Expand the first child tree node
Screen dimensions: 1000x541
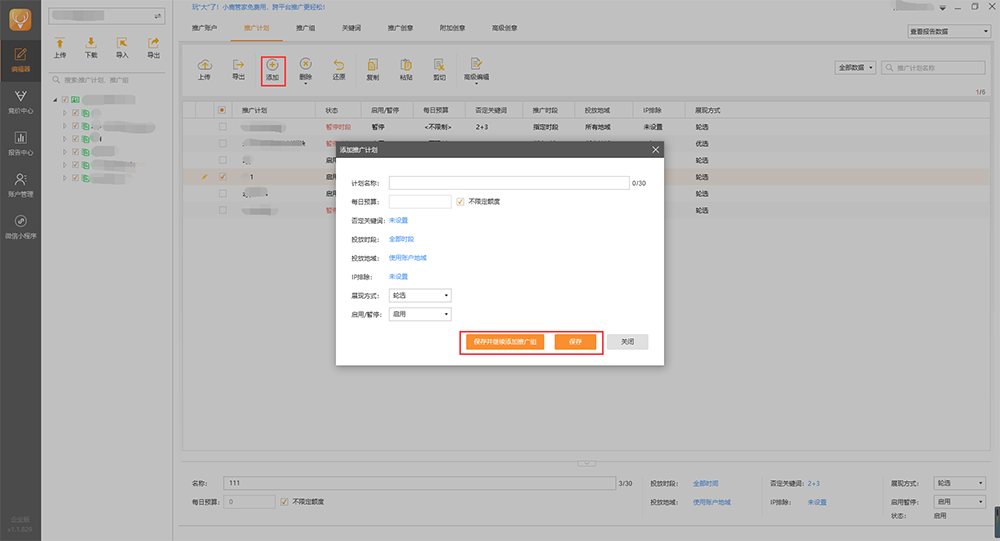[64, 113]
